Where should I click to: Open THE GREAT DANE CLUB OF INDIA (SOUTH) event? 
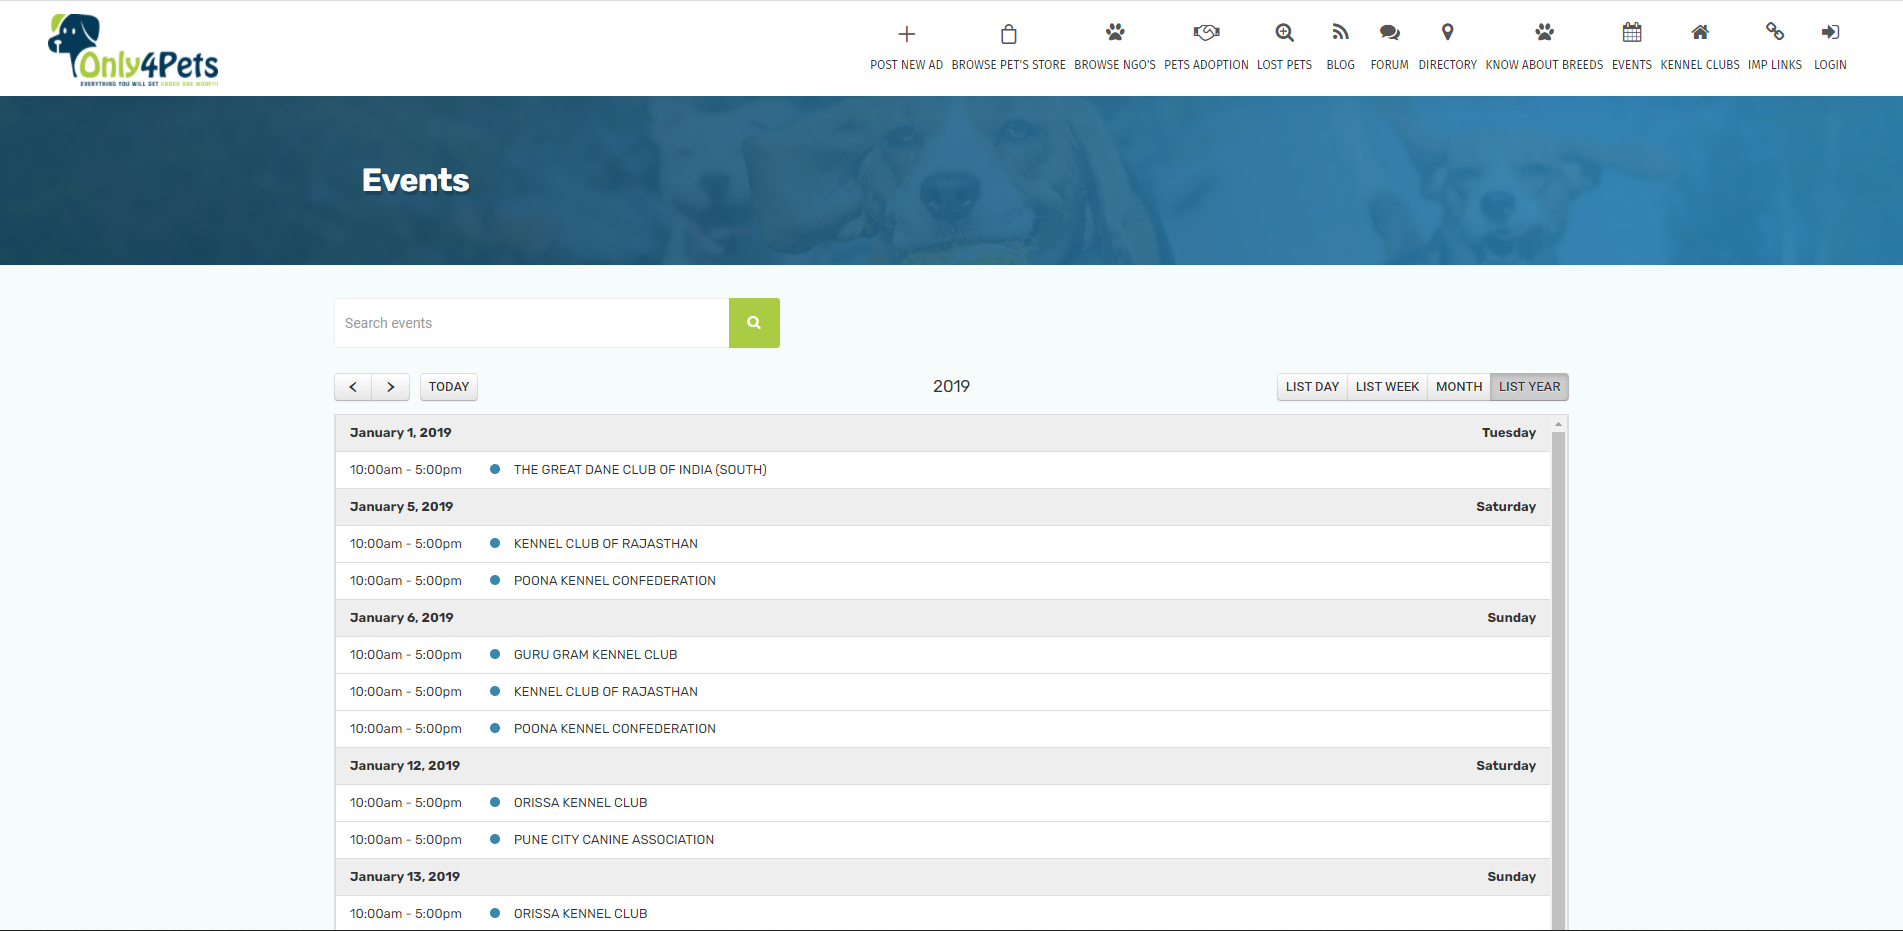point(640,470)
